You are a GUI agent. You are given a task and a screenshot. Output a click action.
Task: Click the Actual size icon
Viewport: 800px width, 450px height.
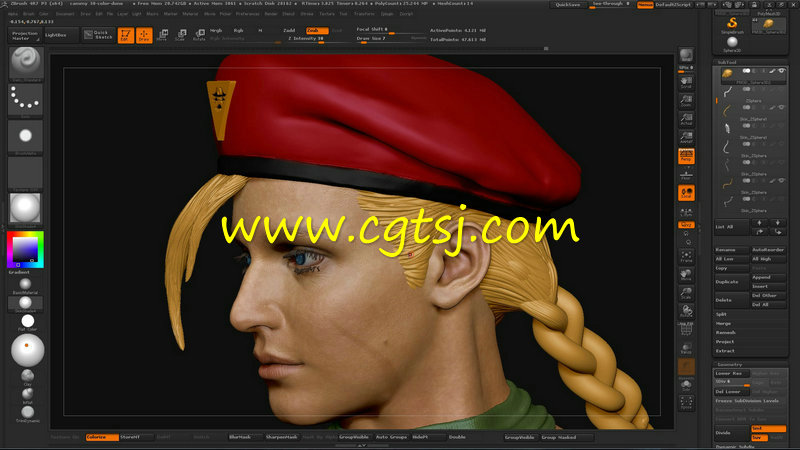tap(686, 119)
